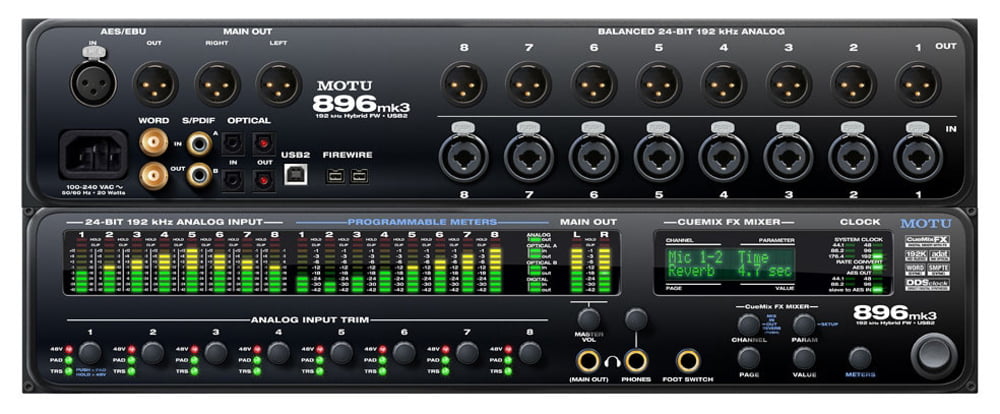Click the OPTICAL B IN port
This screenshot has height=414, width=1000.
(x=233, y=182)
